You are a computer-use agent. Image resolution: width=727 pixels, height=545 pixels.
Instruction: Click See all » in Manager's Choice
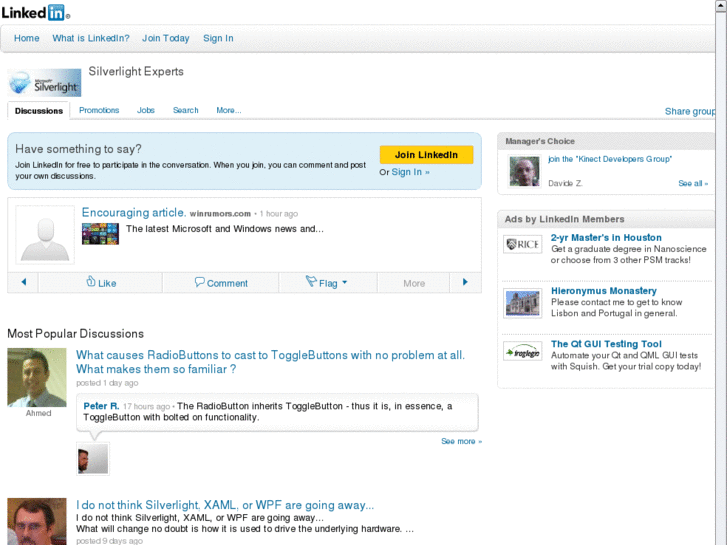[x=693, y=183]
